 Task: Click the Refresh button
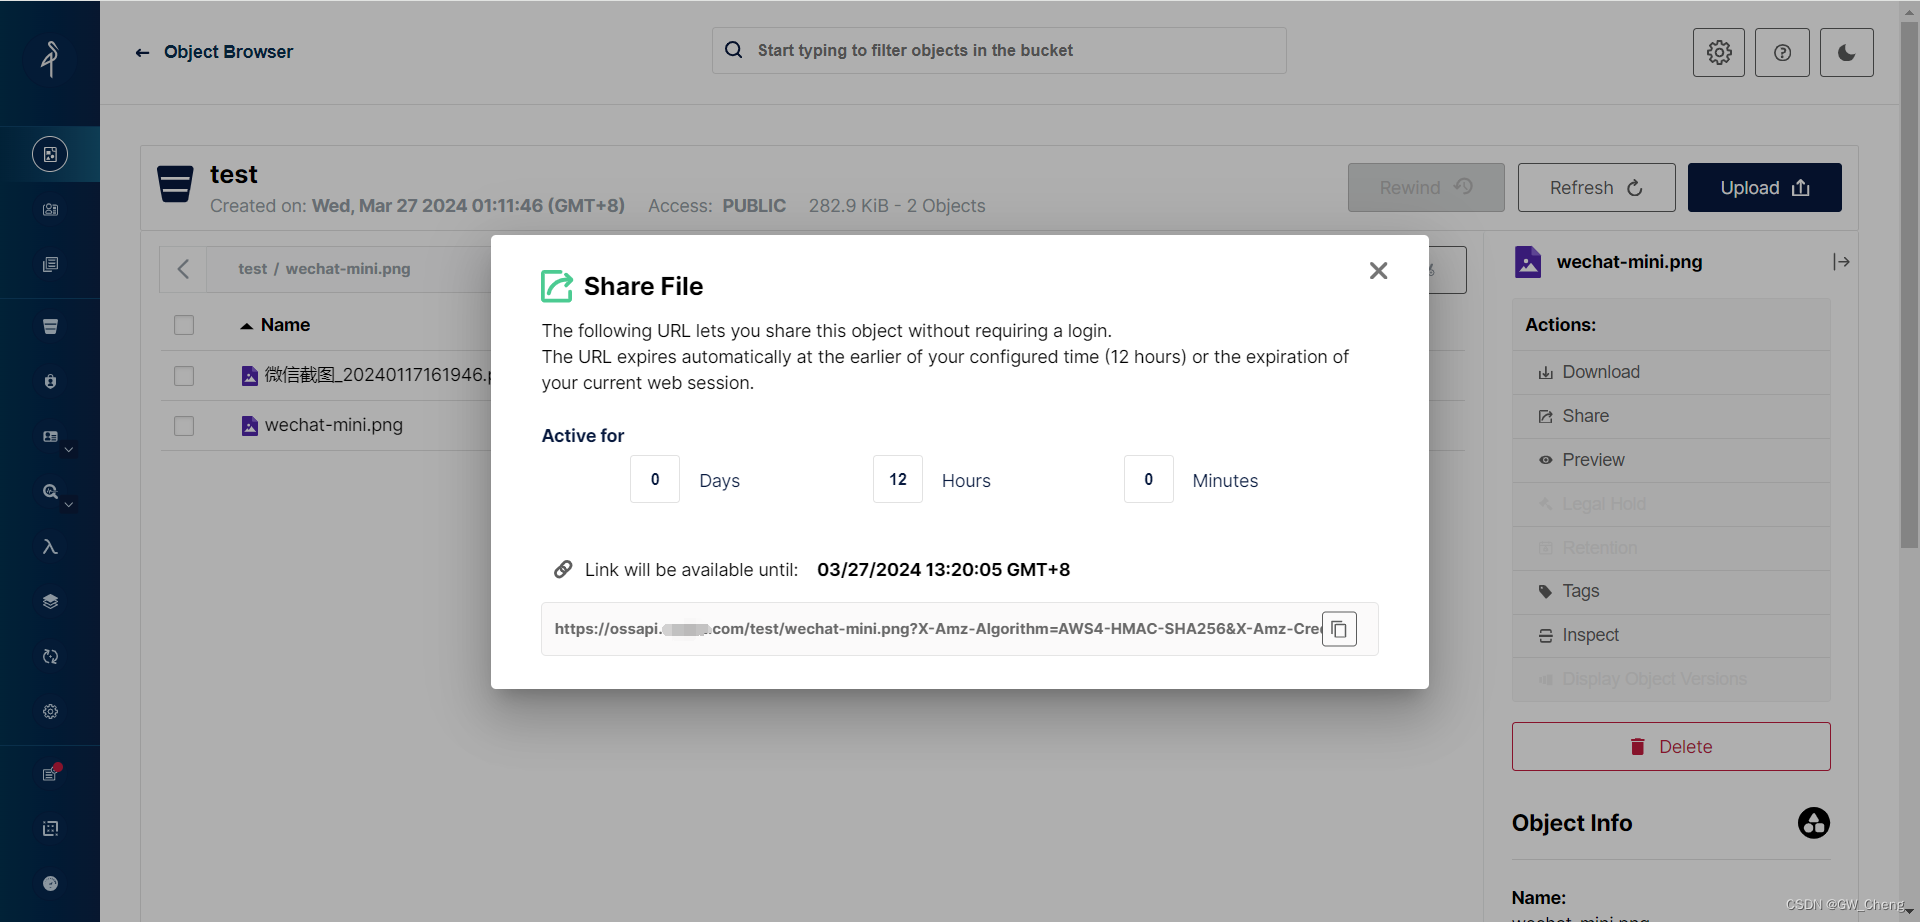click(1596, 187)
